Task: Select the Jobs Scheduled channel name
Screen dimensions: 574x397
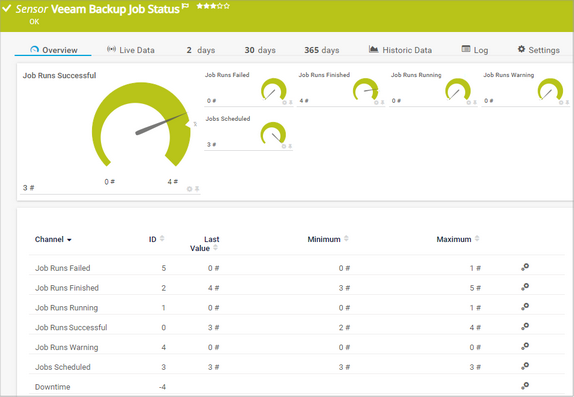Action: coord(63,367)
